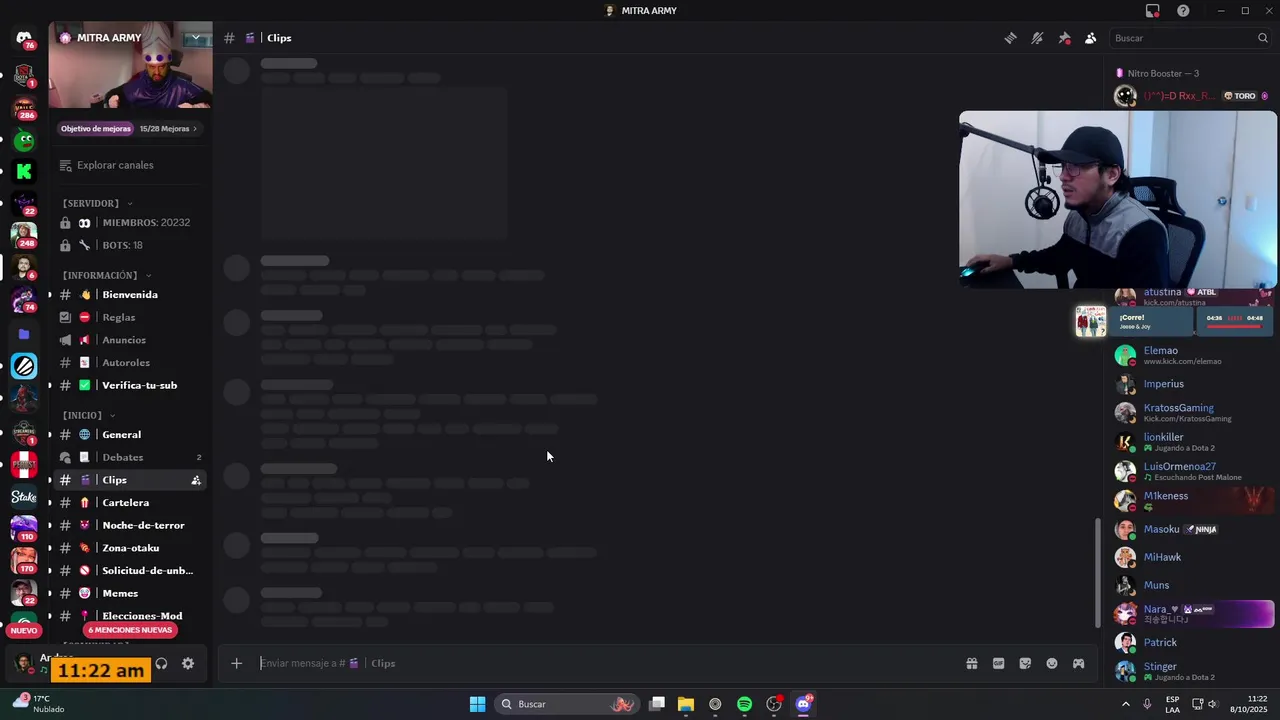The height and width of the screenshot is (720, 1280).
Task: Open the green frog server icon
Action: 24,140
